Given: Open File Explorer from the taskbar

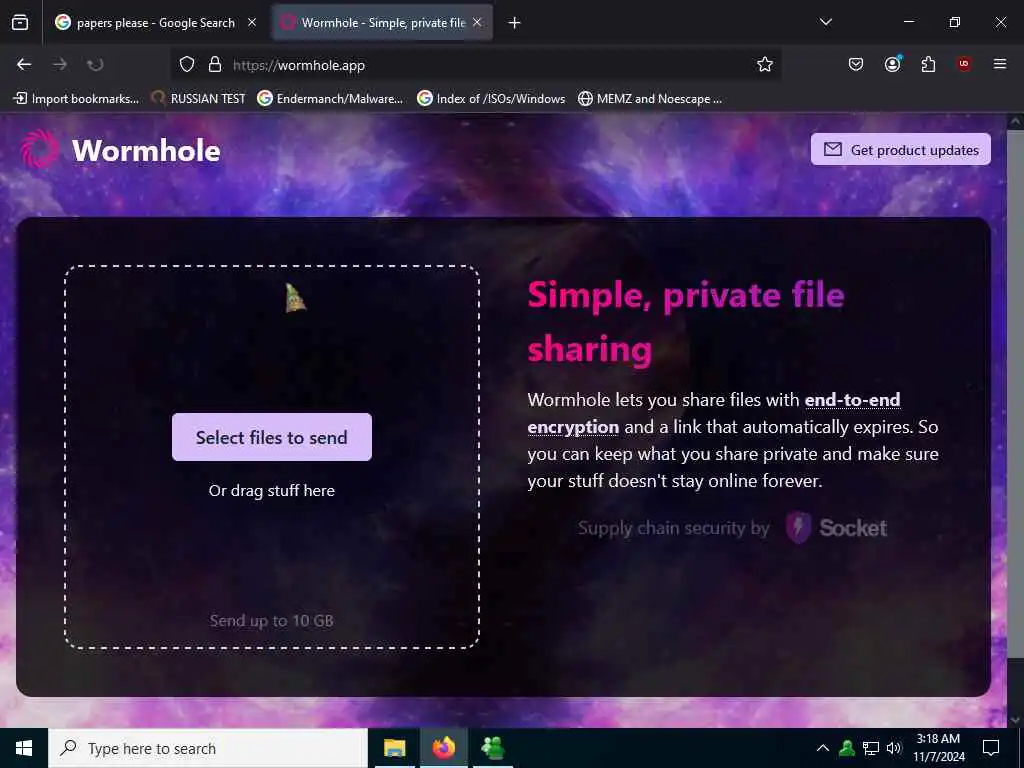Looking at the screenshot, I should [x=394, y=748].
